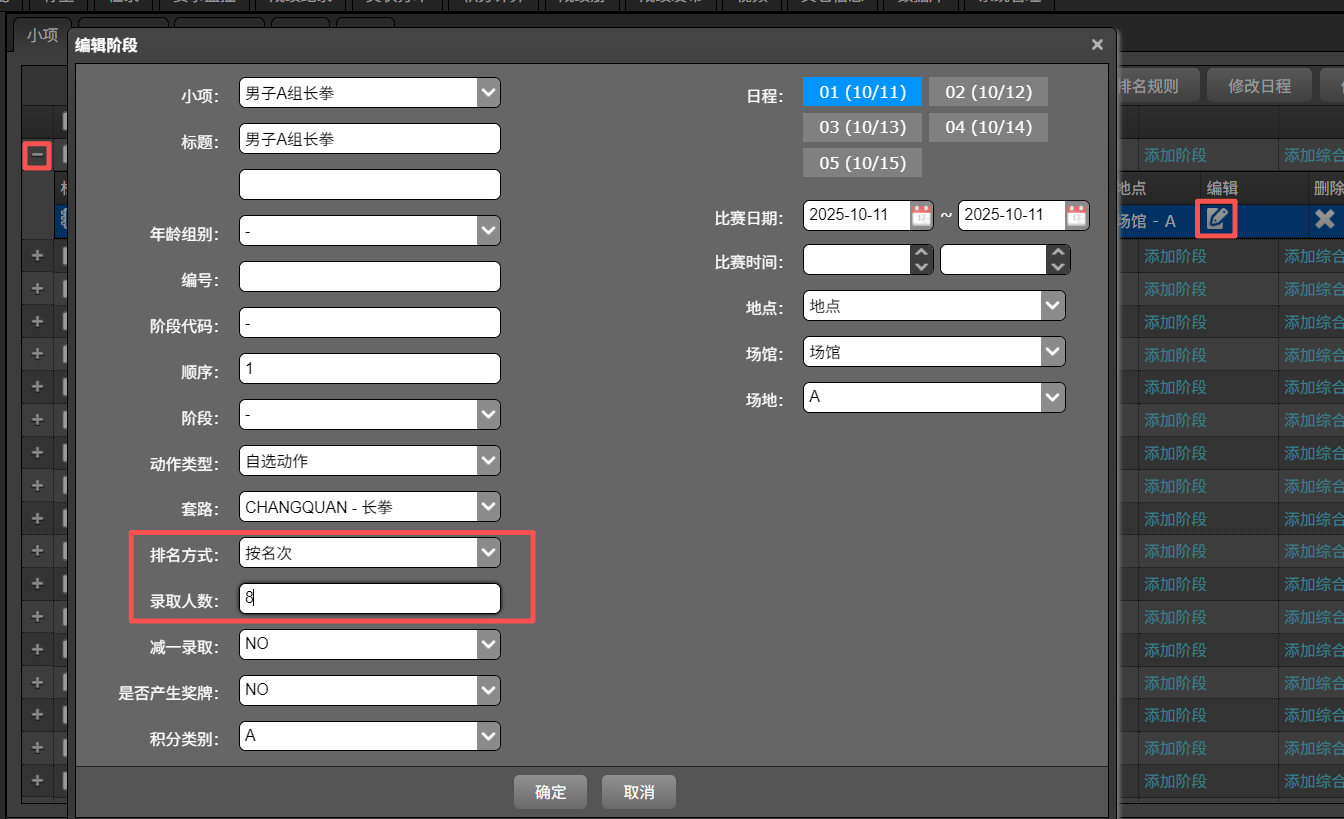Viewport: 1344px width, 819px height.
Task: Select schedule day 01 (10/11)
Action: (x=862, y=92)
